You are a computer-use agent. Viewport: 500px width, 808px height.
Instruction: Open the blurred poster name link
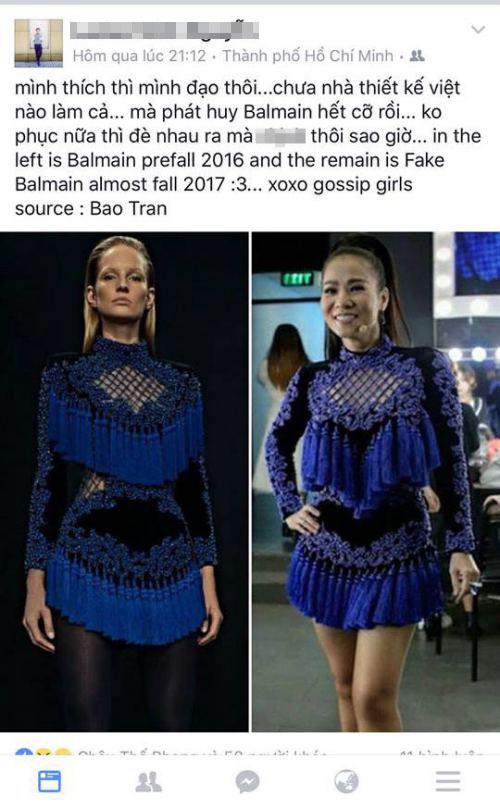[164, 30]
